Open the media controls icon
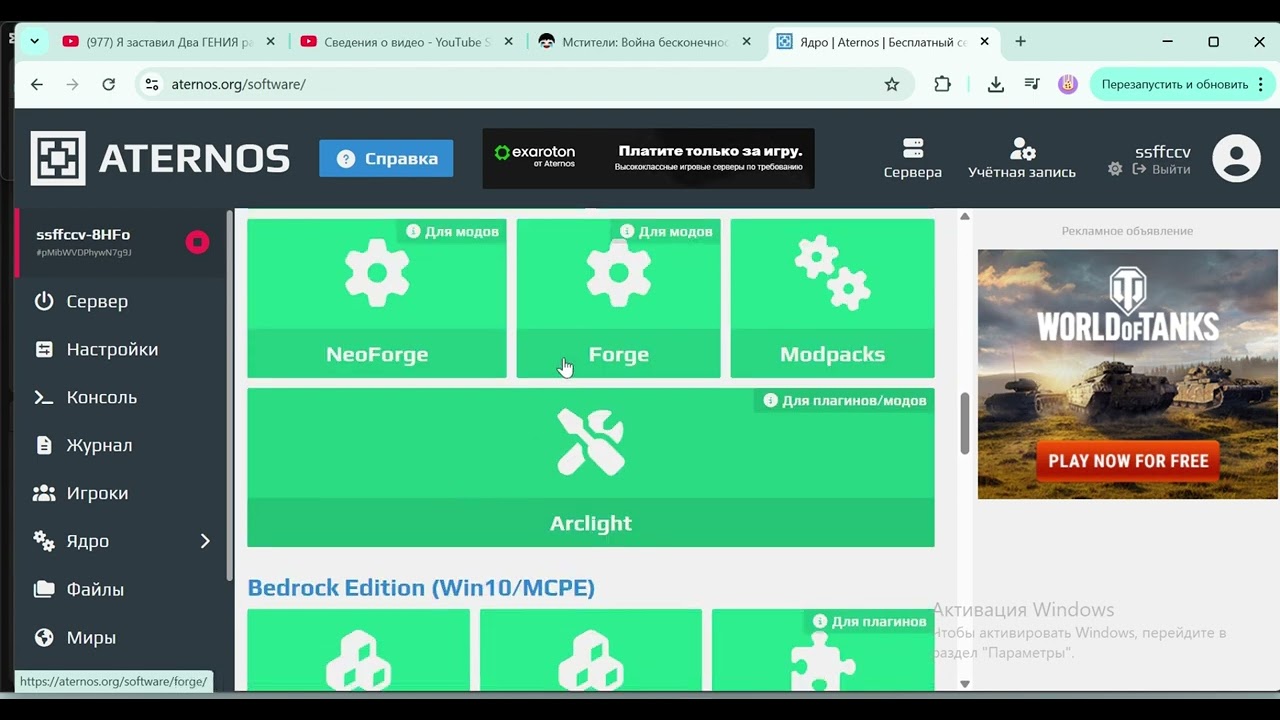1280x720 pixels. pyautogui.click(x=1032, y=85)
